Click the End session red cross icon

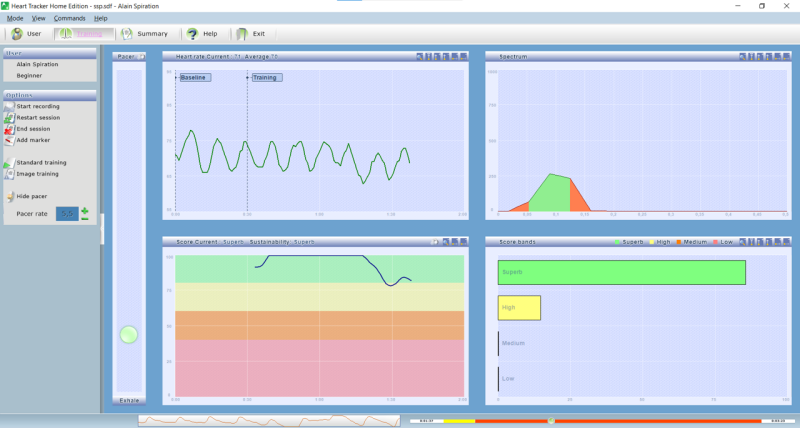(x=9, y=129)
